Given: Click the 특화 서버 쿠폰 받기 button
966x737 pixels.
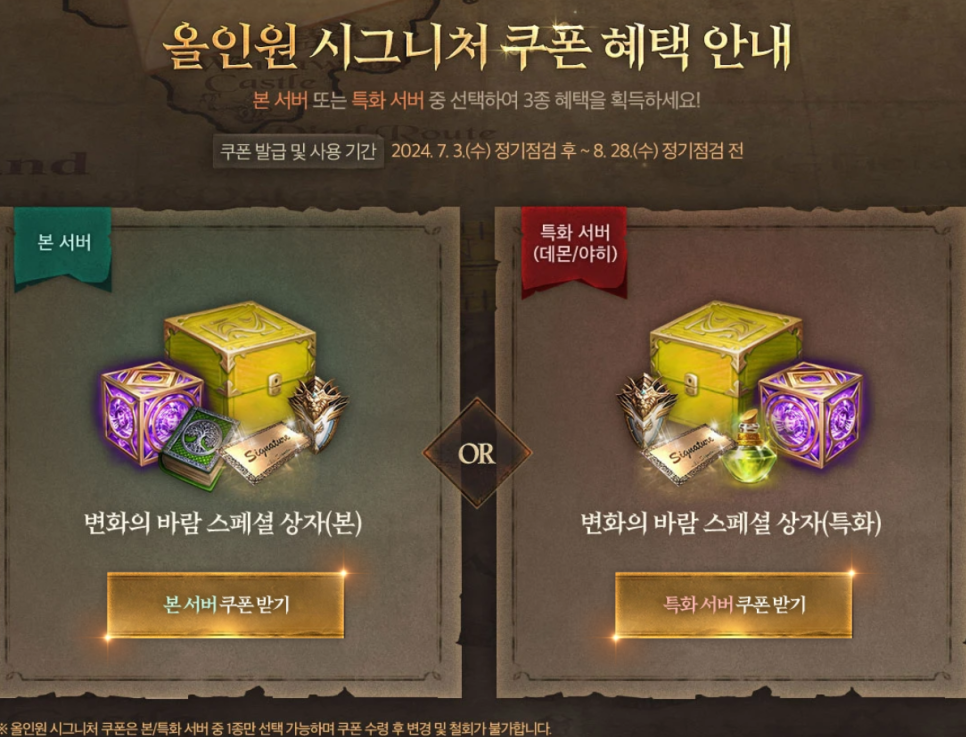Looking at the screenshot, I should tap(734, 605).
